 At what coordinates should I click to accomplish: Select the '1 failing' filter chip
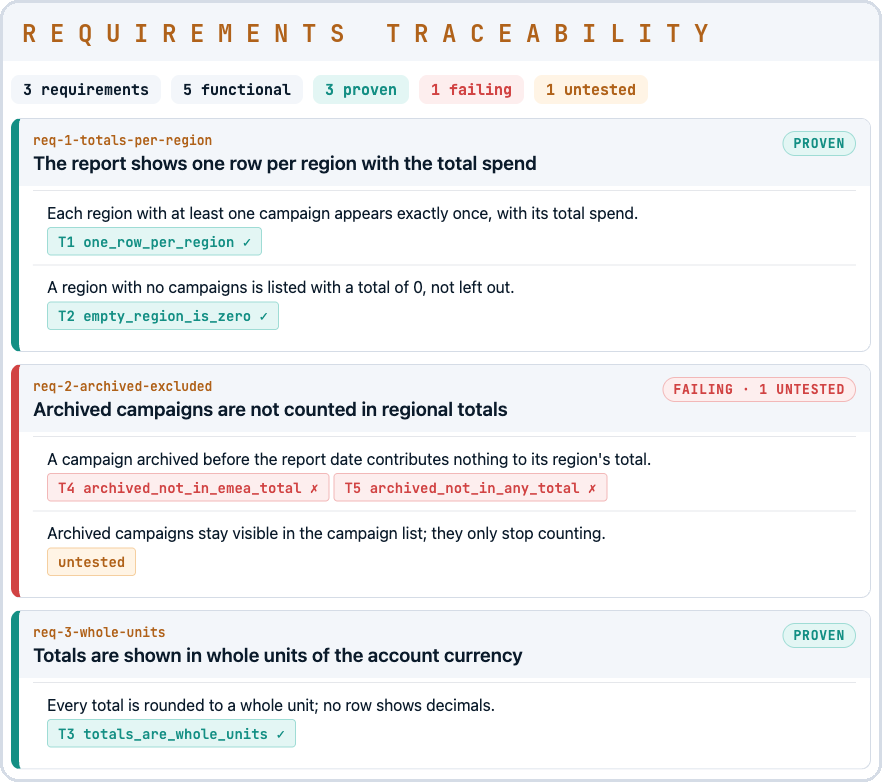(x=471, y=89)
